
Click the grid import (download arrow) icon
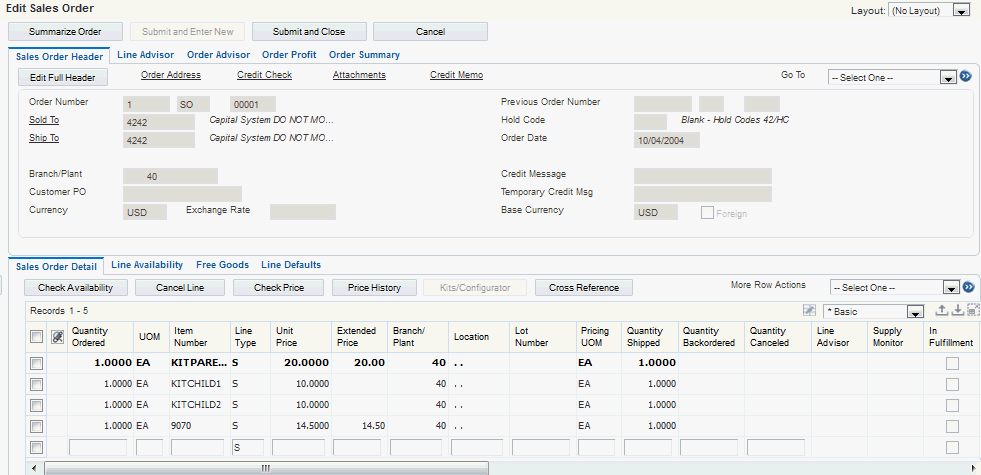point(957,311)
